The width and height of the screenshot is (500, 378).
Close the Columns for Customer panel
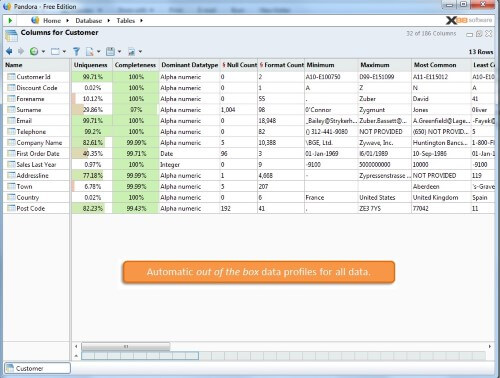488,34
